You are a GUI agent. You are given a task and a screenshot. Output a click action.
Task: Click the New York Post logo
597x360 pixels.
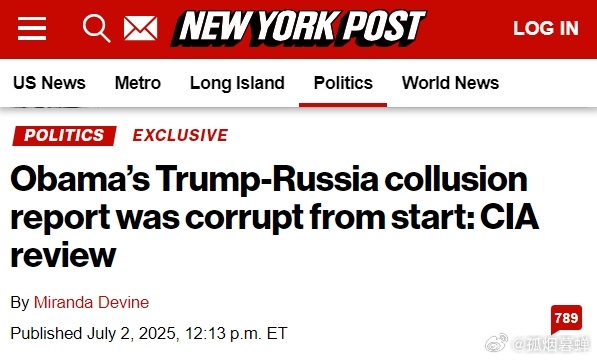pyautogui.click(x=299, y=28)
